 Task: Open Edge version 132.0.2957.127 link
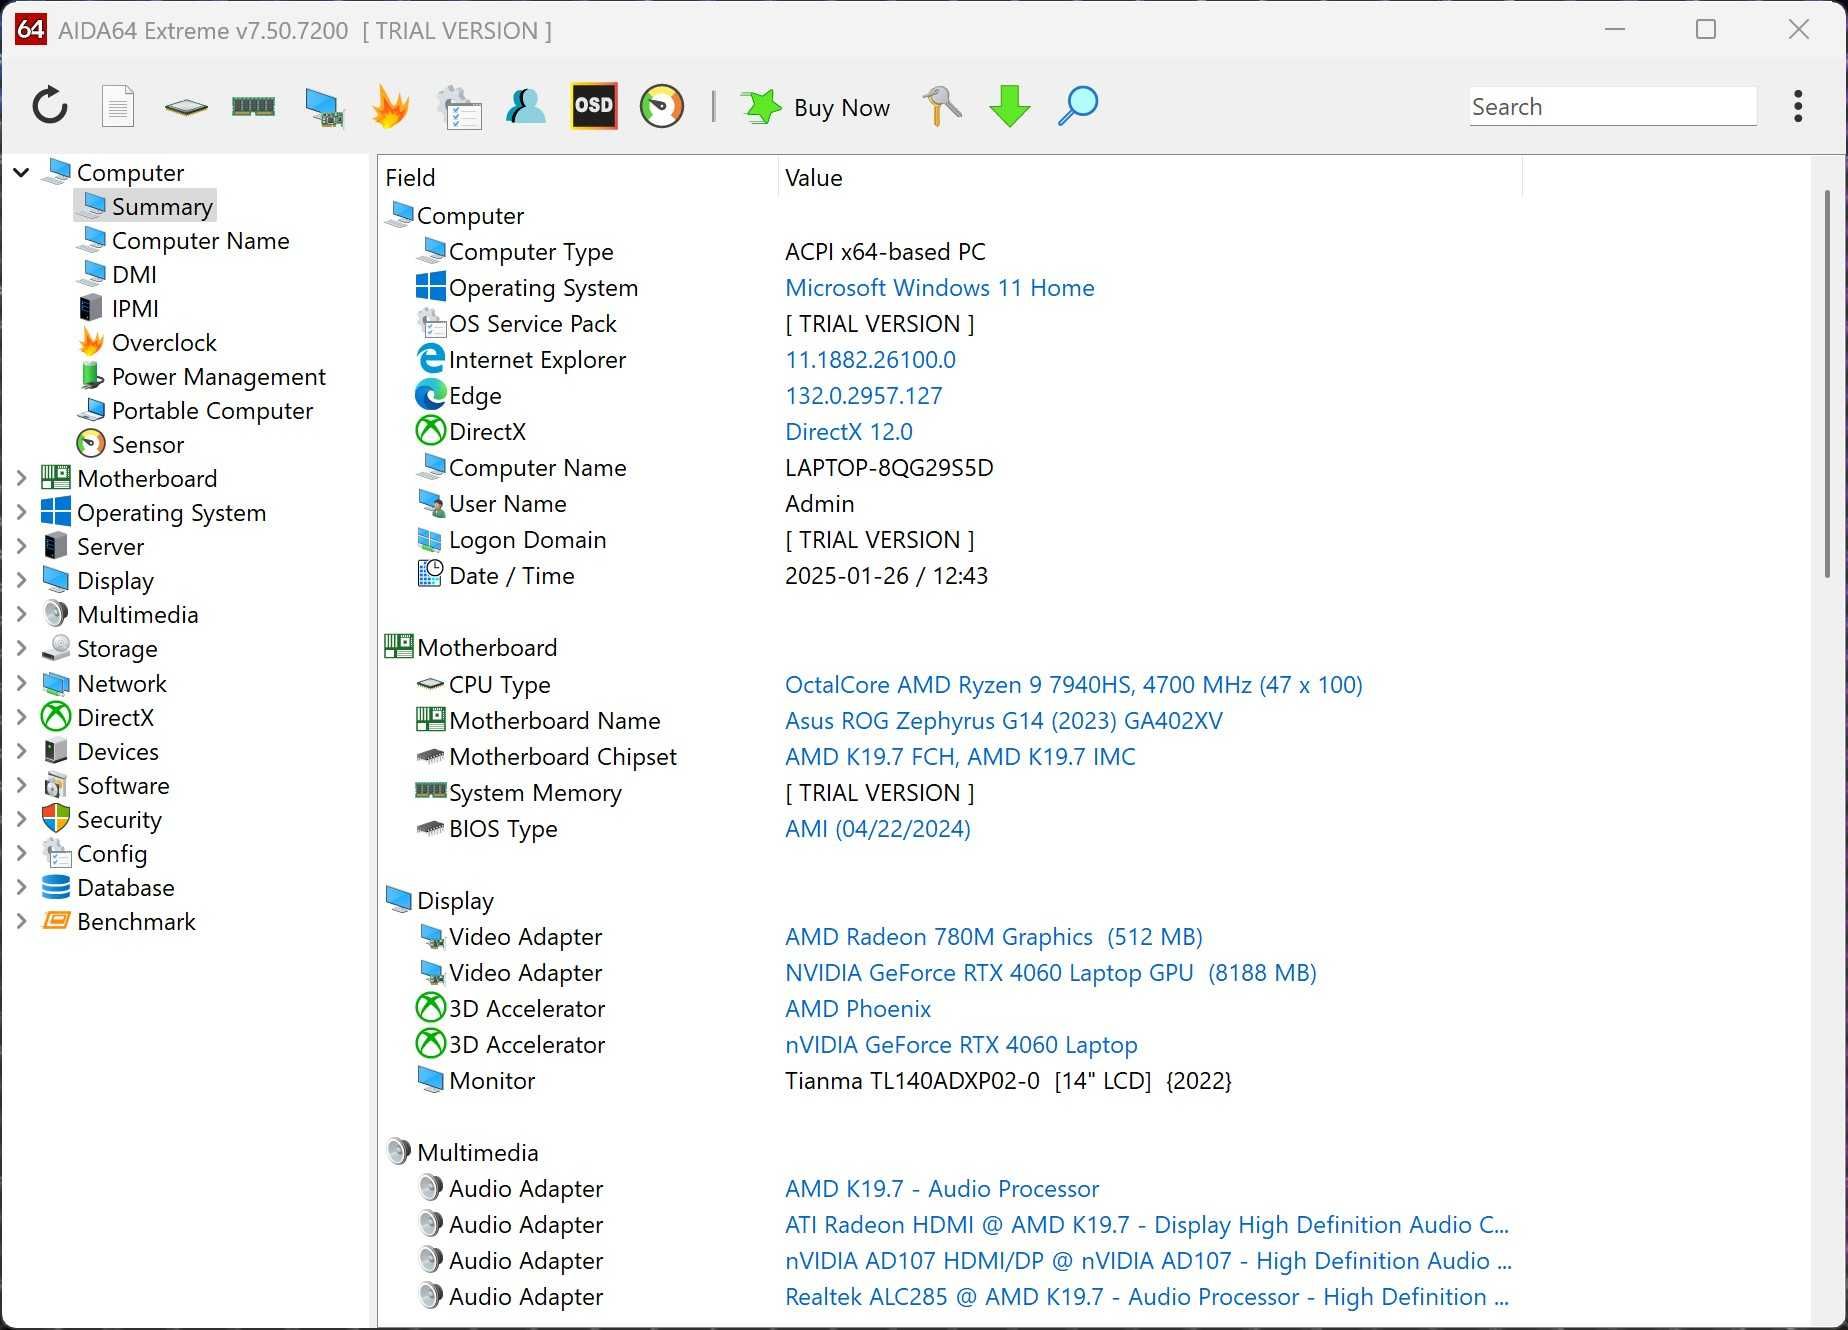pos(863,396)
